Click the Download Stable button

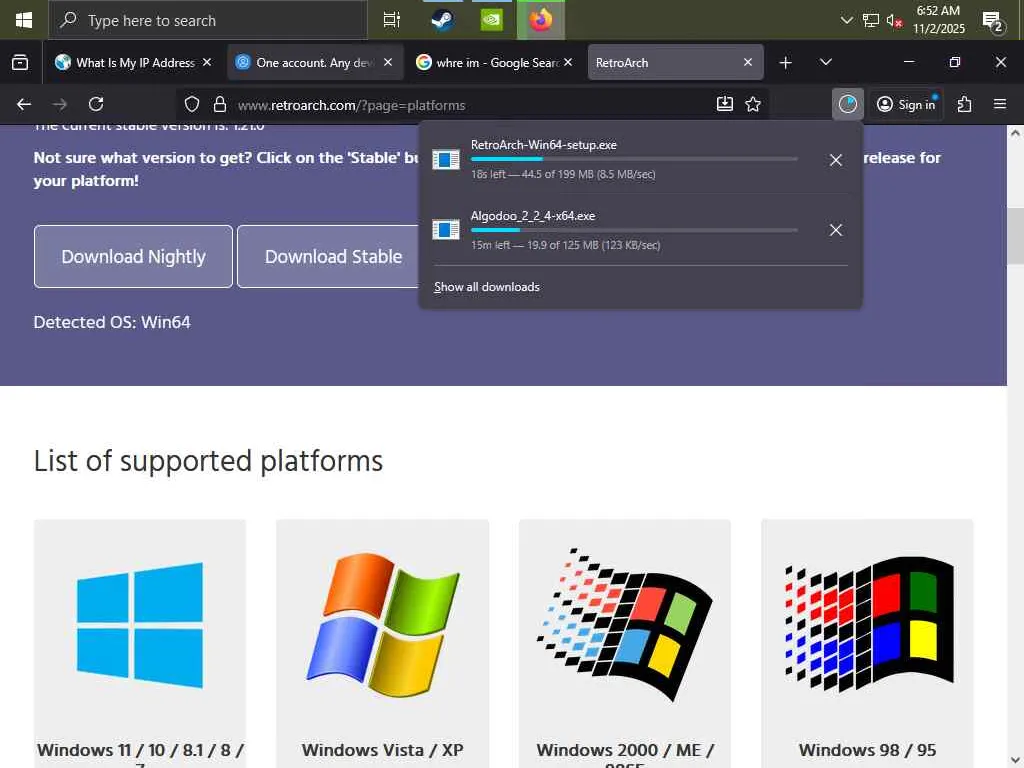coord(333,257)
